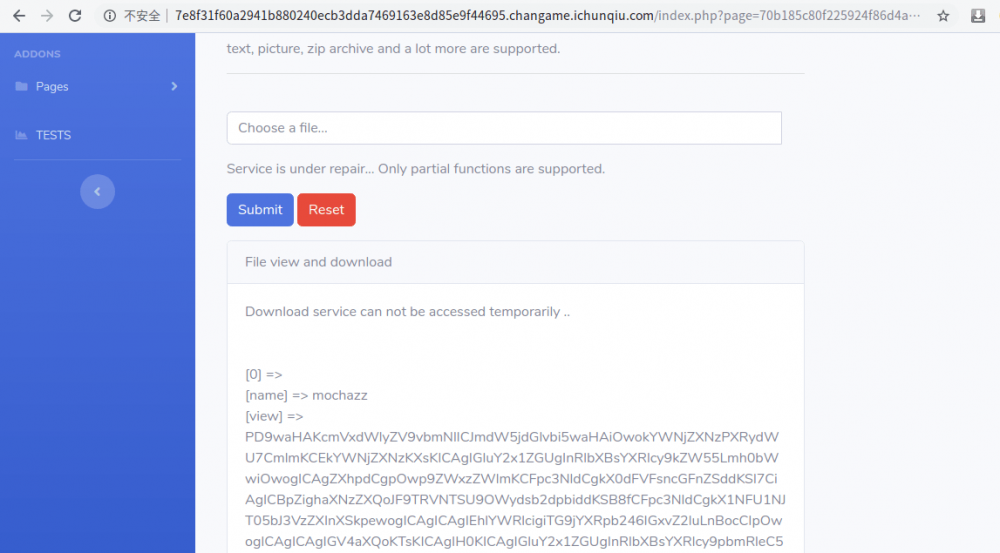1000x553 pixels.
Task: Open the site security info icon
Action: point(110,16)
